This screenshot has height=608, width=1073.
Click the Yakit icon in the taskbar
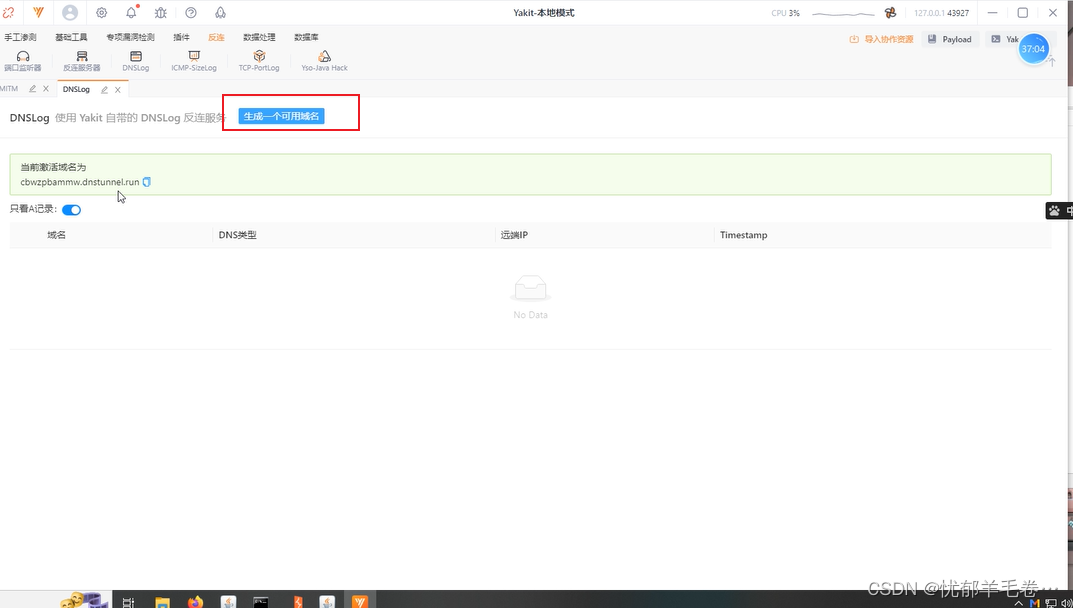[360, 602]
